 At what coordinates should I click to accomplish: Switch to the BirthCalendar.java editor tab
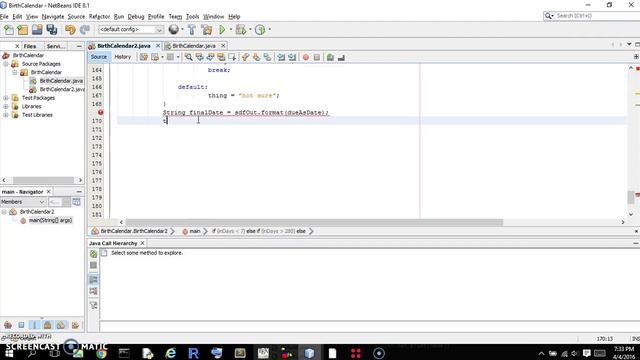click(194, 46)
